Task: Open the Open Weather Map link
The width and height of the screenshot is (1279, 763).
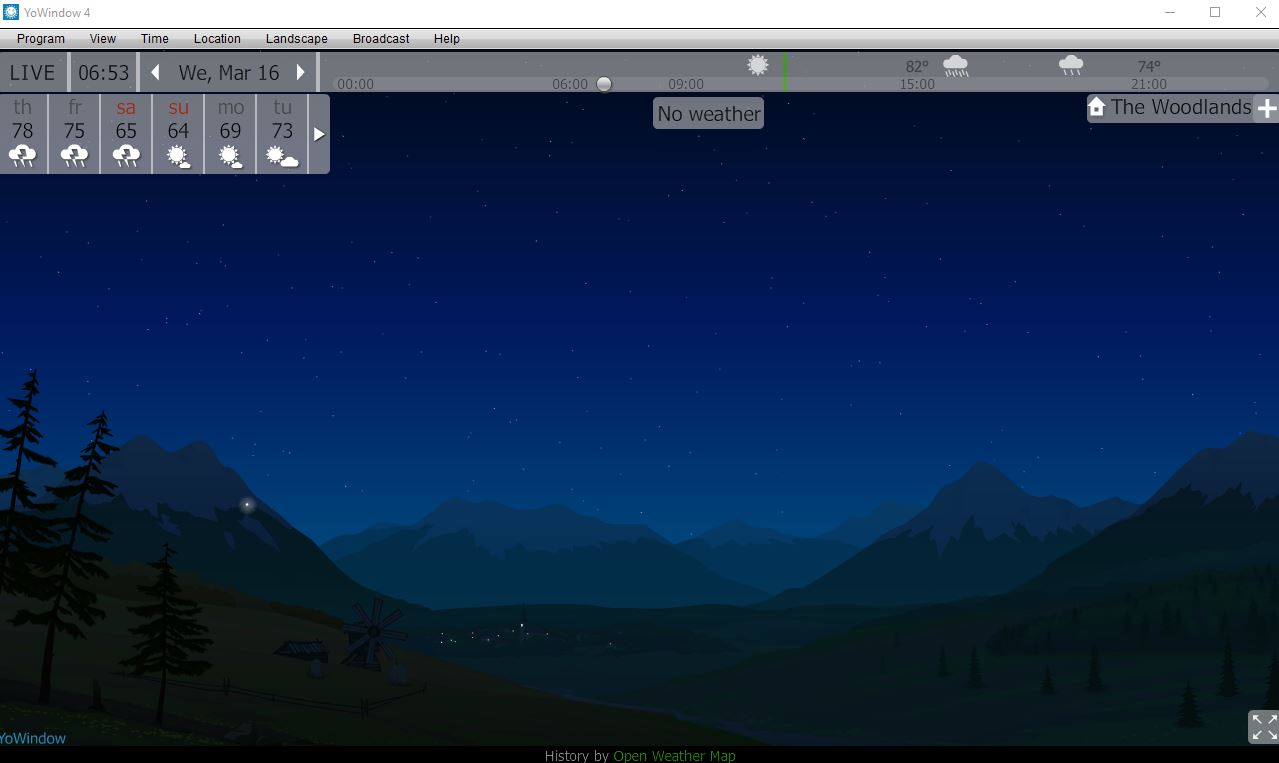Action: tap(674, 756)
